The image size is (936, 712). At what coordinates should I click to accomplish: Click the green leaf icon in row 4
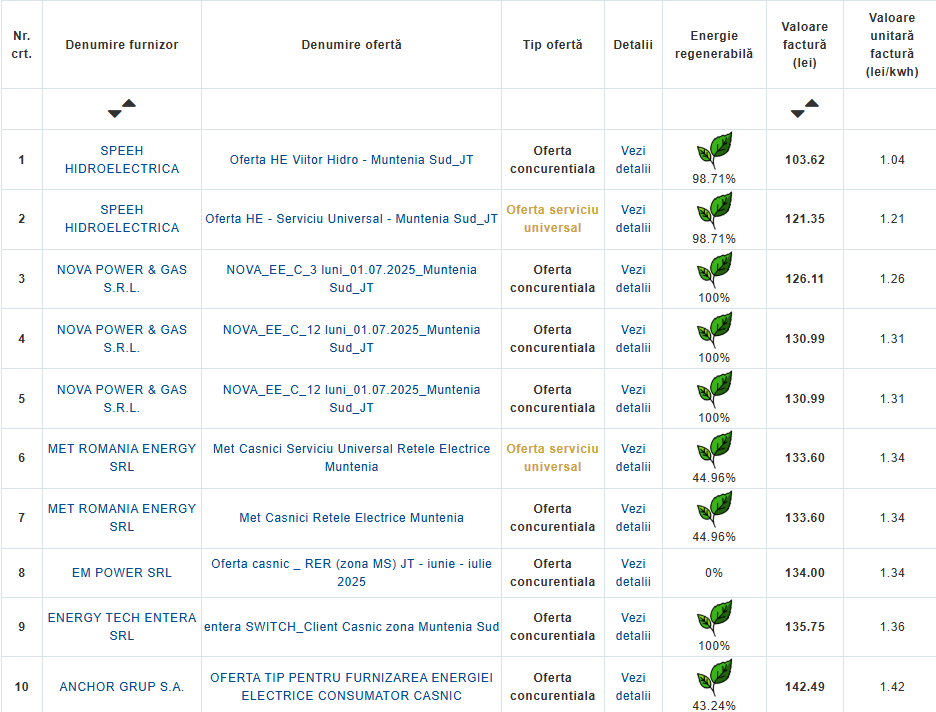pyautogui.click(x=714, y=329)
